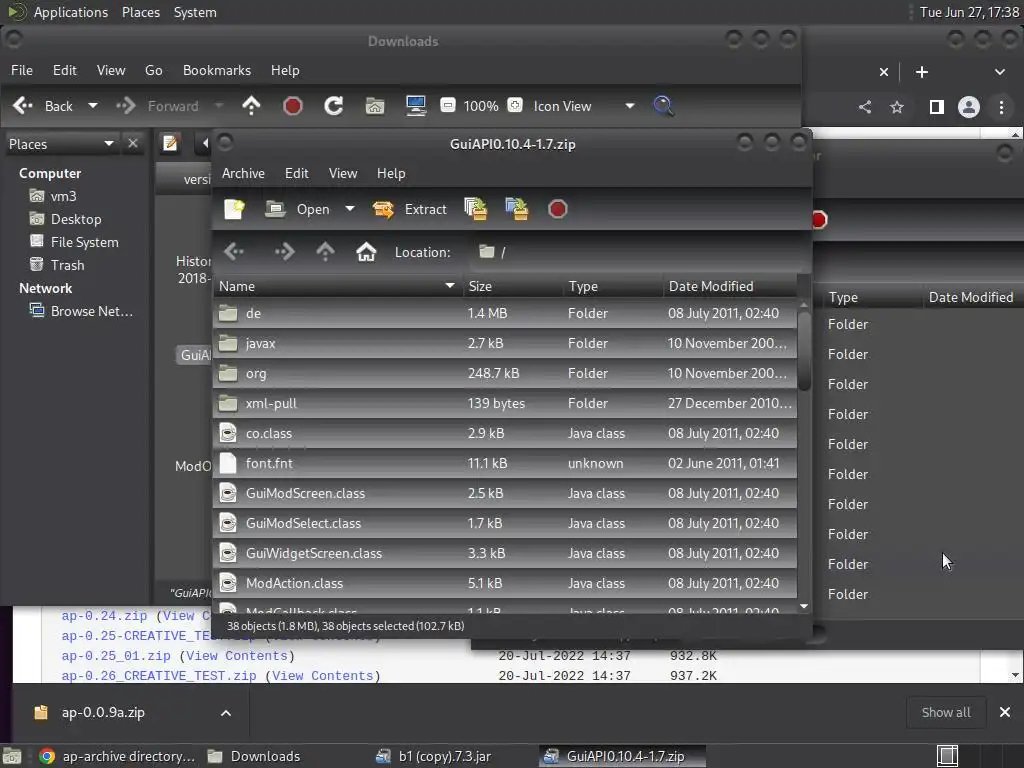Click Back in Downloads file manager

tap(43, 106)
